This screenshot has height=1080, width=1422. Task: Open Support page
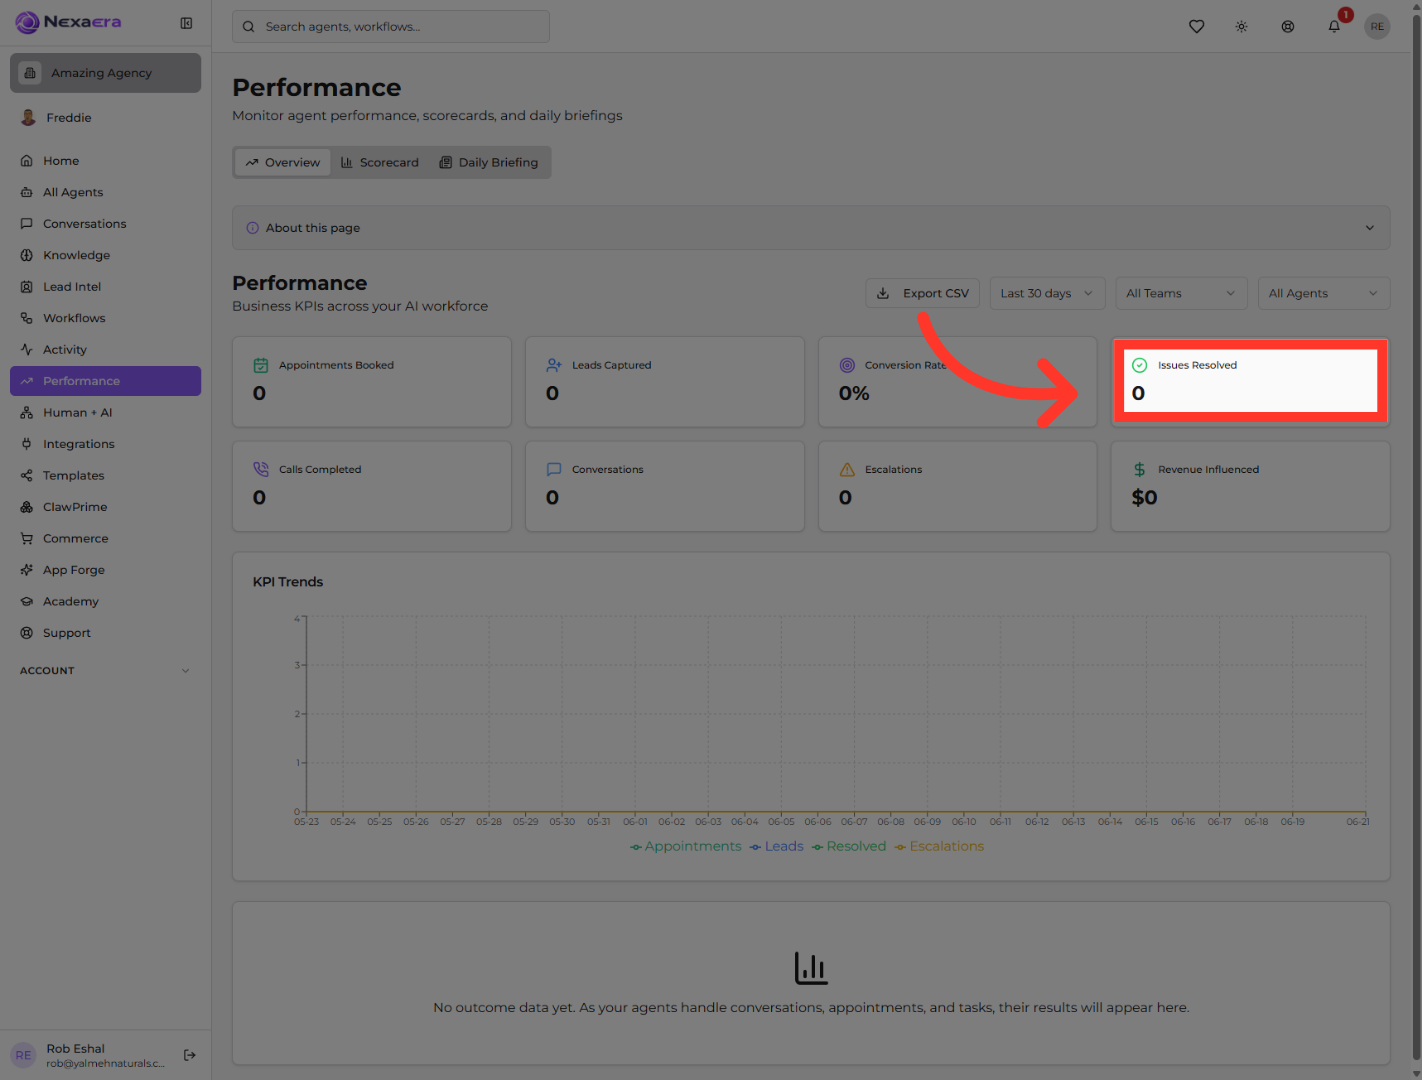(x=105, y=633)
